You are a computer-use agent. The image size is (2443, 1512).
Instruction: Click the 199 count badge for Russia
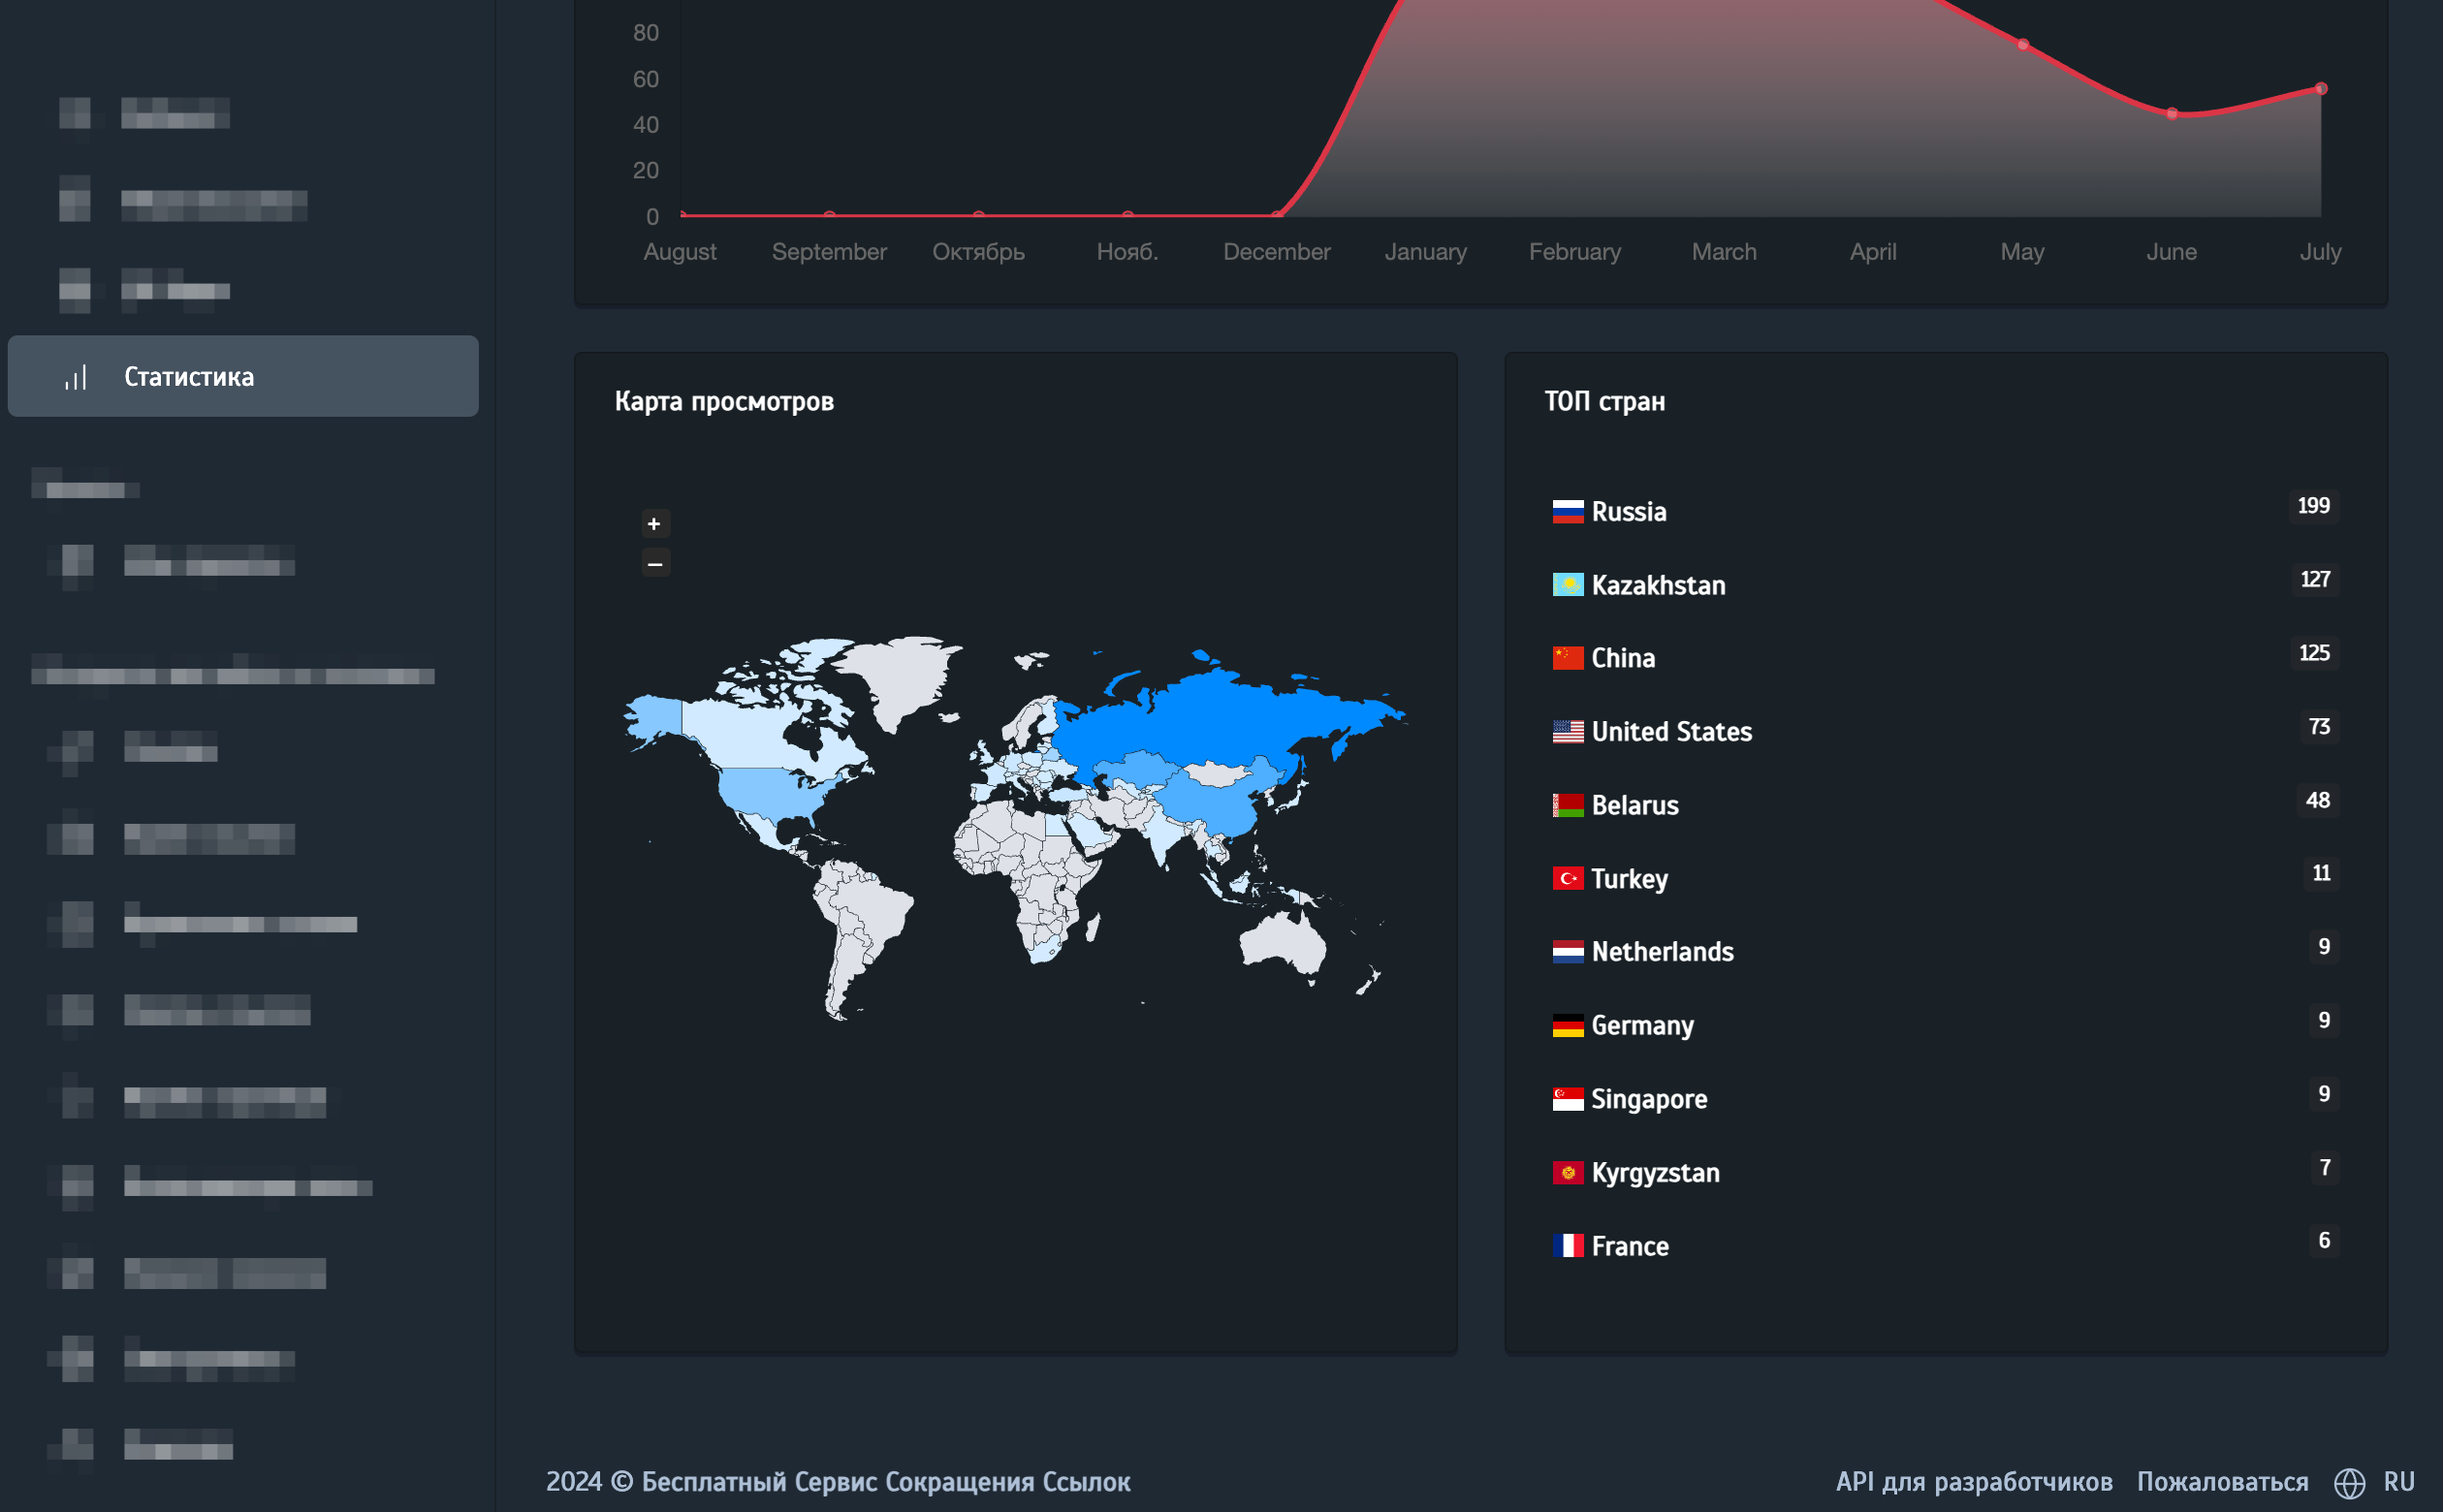click(2313, 506)
